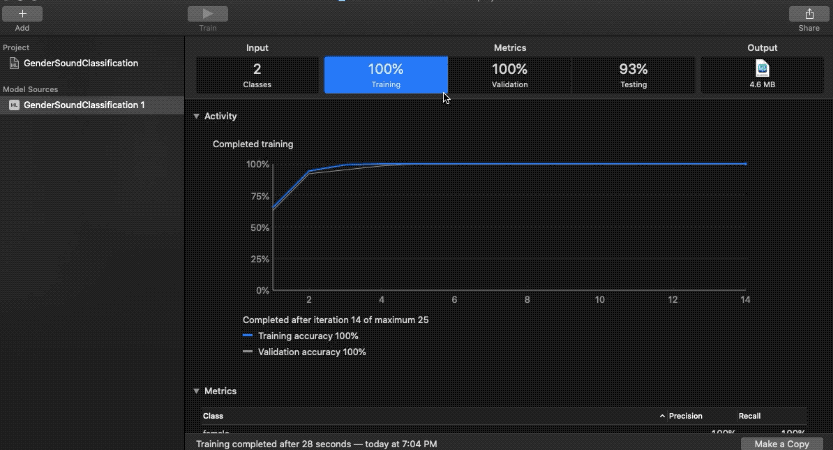Switch to the 100% Validation tab
833x450 pixels.
[509, 75]
